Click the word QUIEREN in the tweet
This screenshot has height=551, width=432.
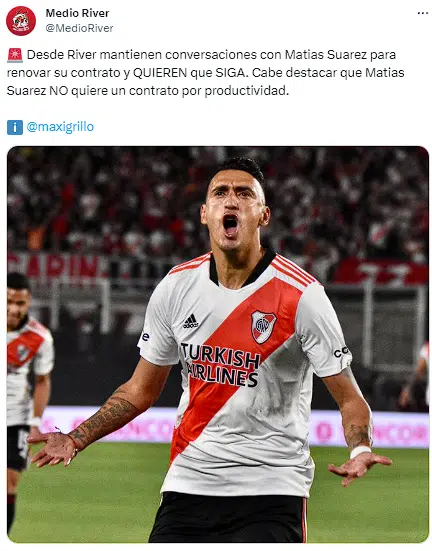click(160, 73)
